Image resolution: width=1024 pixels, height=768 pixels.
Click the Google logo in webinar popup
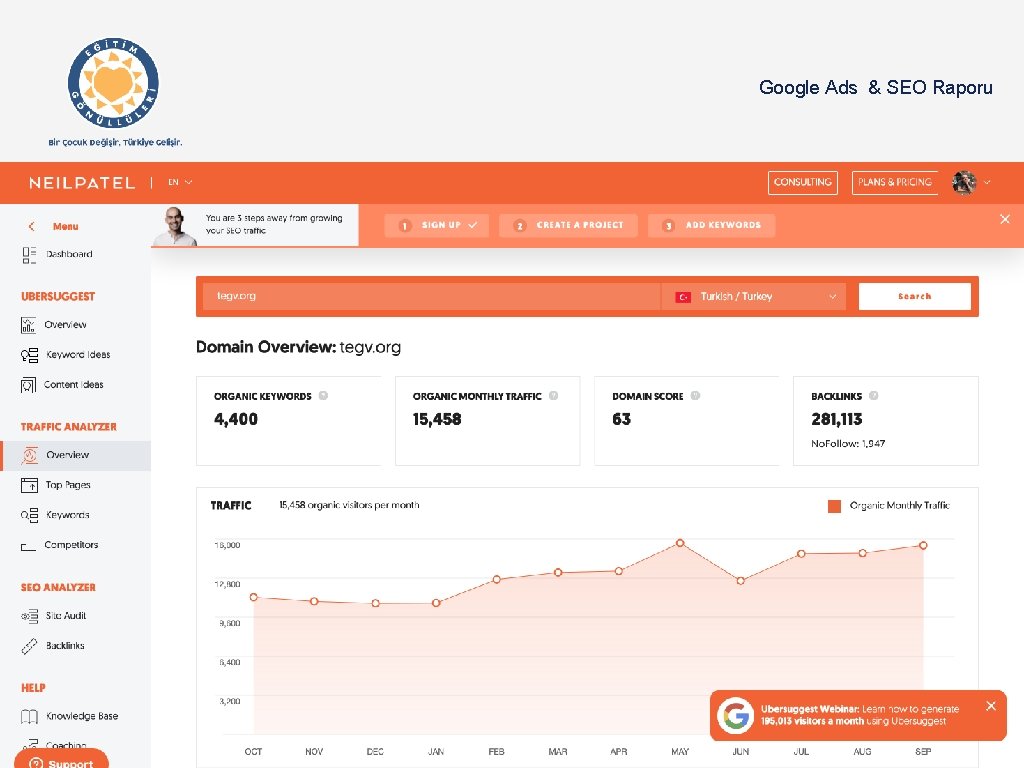(735, 715)
